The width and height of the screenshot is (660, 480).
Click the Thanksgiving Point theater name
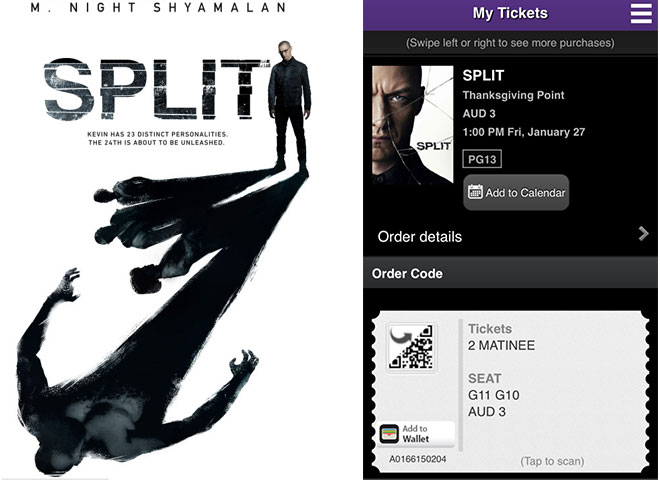tap(513, 95)
